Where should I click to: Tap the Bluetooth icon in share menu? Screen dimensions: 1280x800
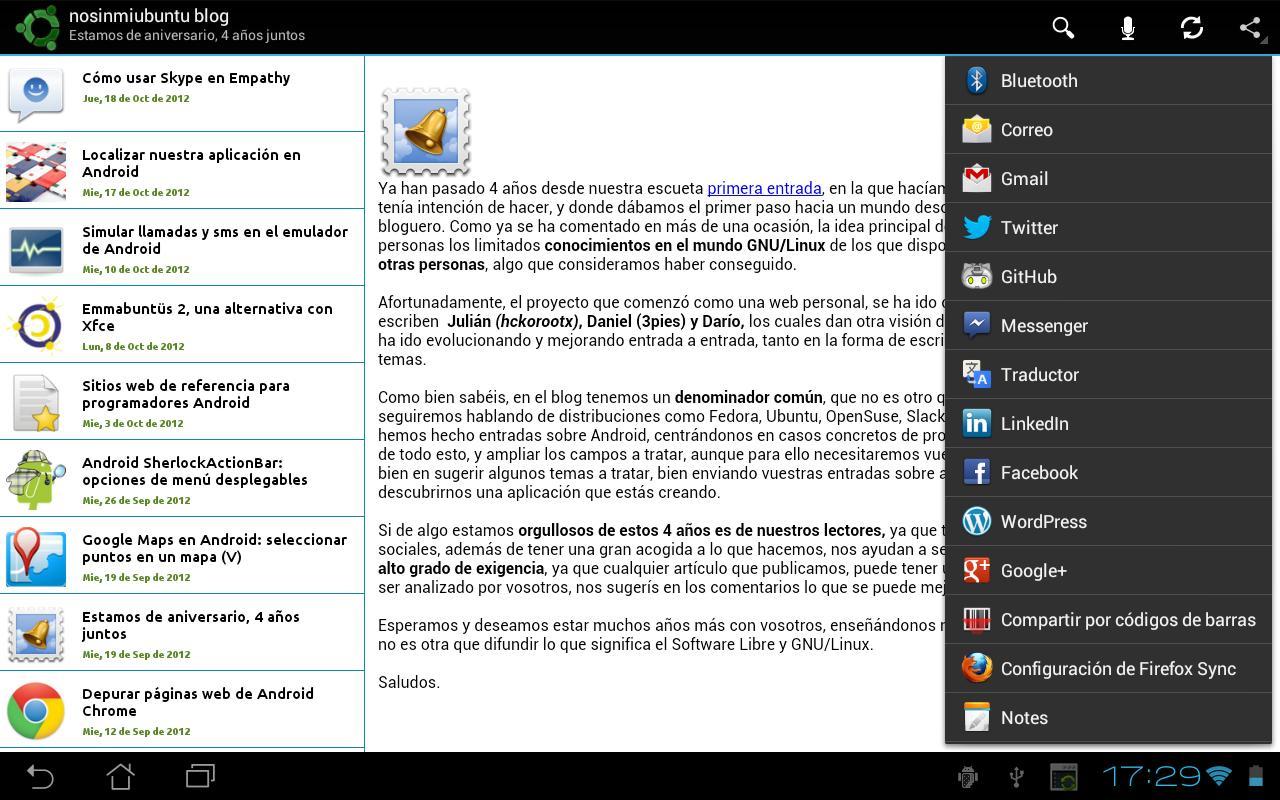(x=976, y=80)
